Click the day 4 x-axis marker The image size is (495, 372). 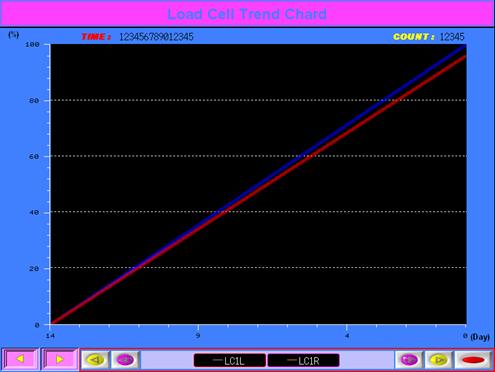click(347, 336)
